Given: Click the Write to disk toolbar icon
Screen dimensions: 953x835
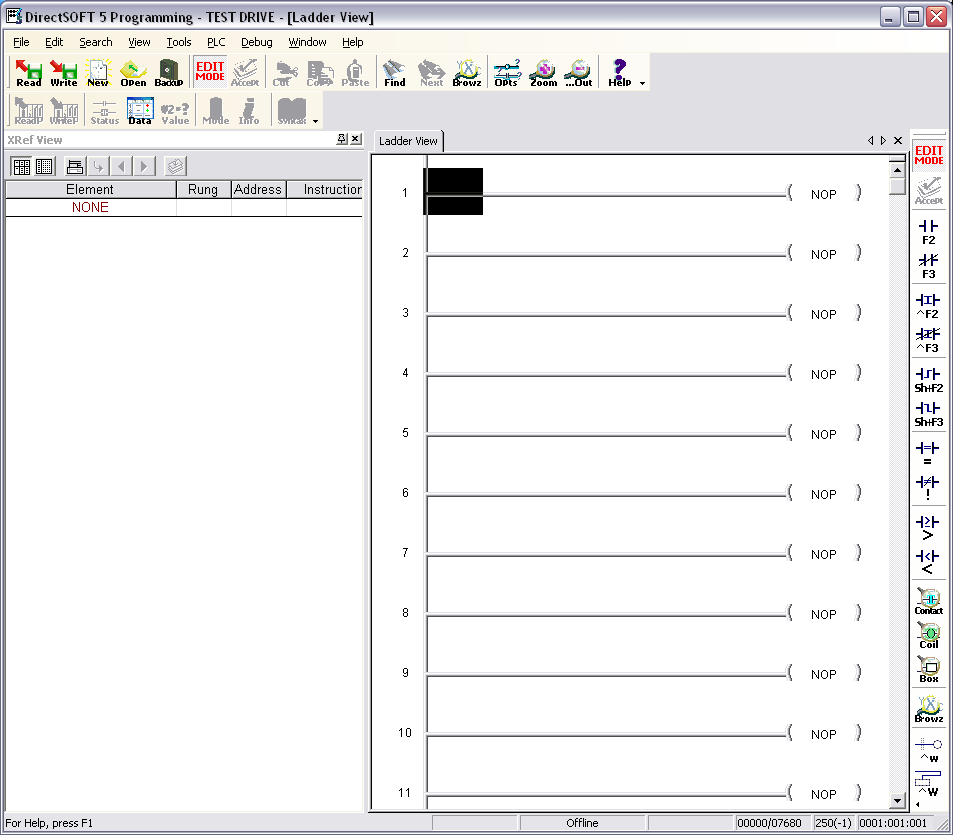Looking at the screenshot, I should click(63, 73).
